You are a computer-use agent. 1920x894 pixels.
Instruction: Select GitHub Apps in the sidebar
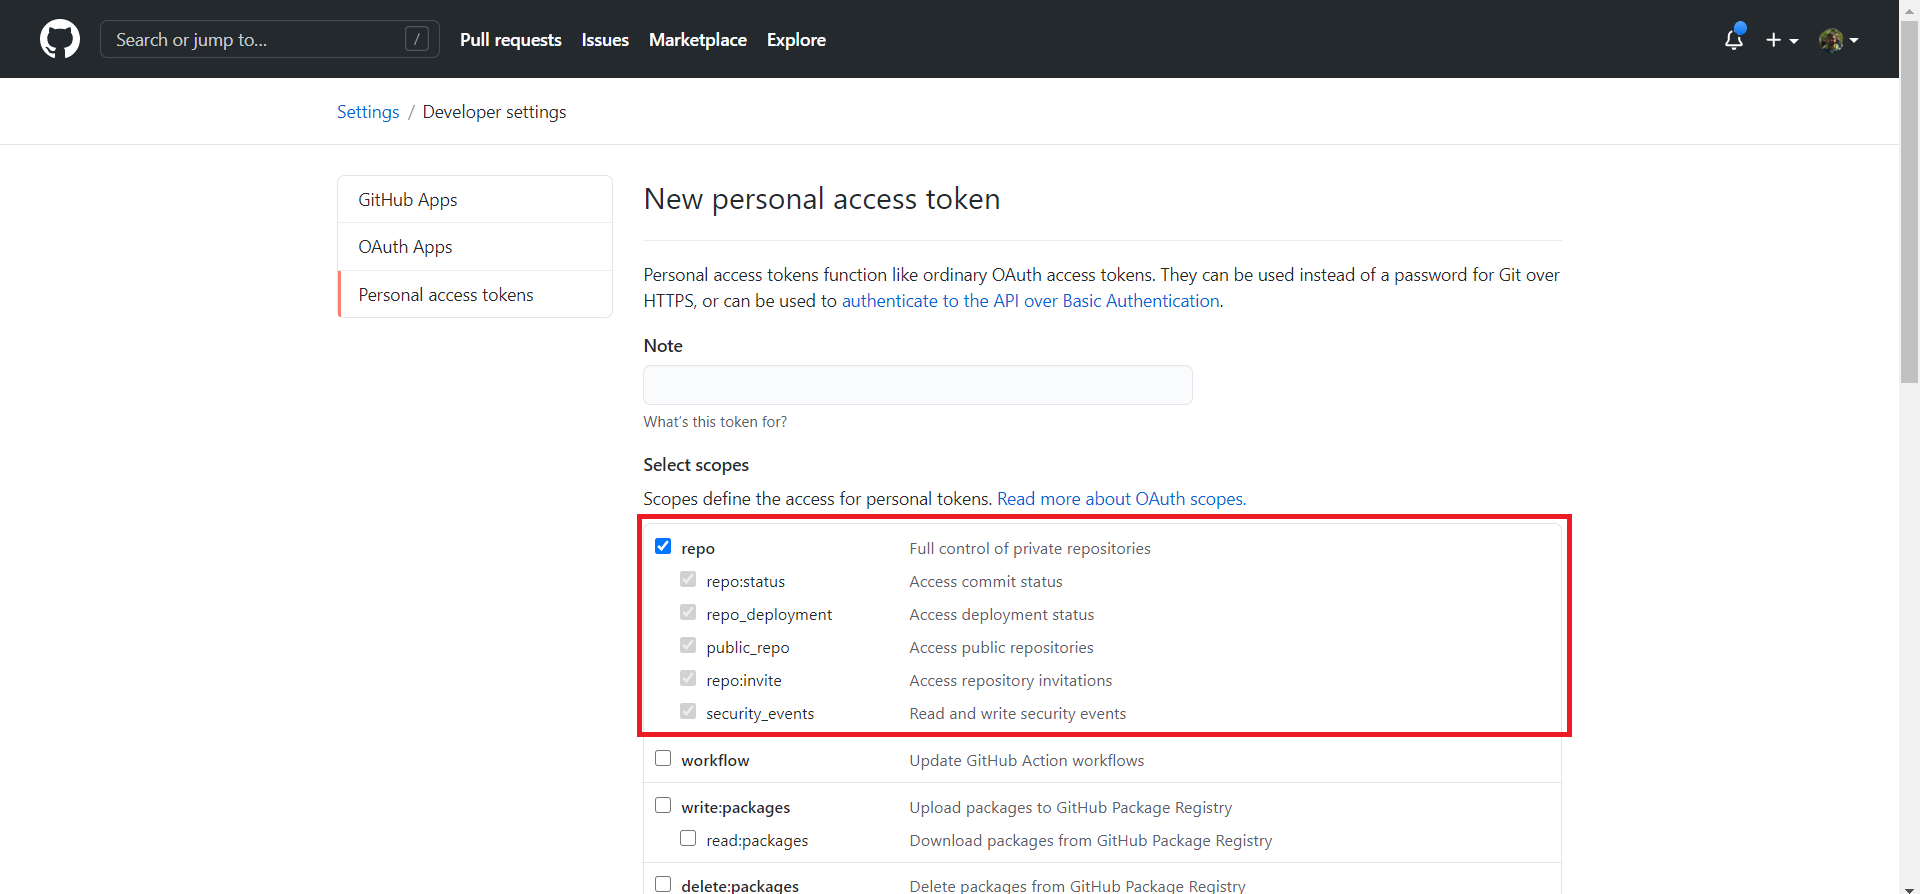408,200
